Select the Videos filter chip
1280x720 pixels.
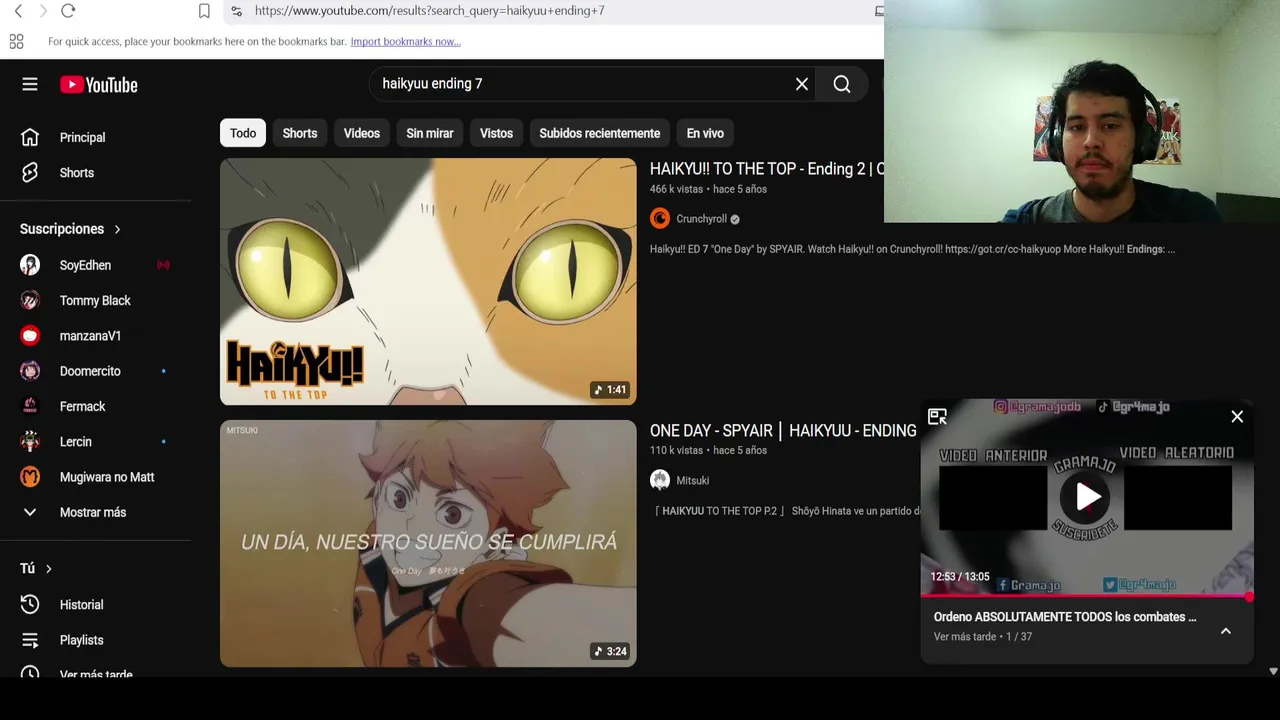(x=362, y=133)
